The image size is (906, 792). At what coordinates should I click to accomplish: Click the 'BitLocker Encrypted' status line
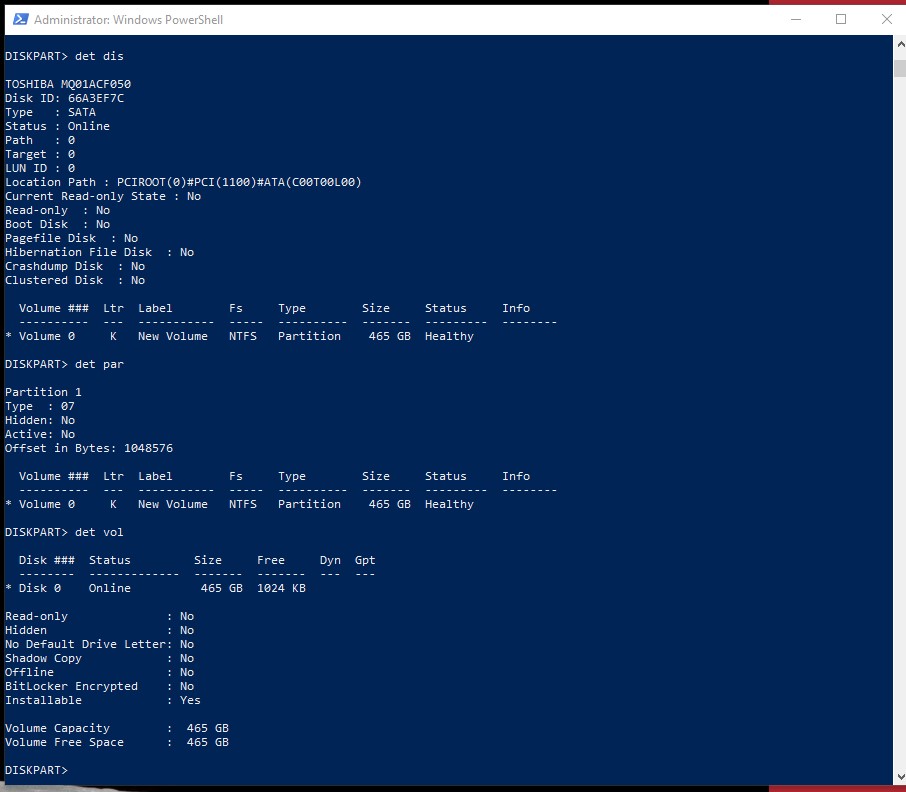[100, 686]
